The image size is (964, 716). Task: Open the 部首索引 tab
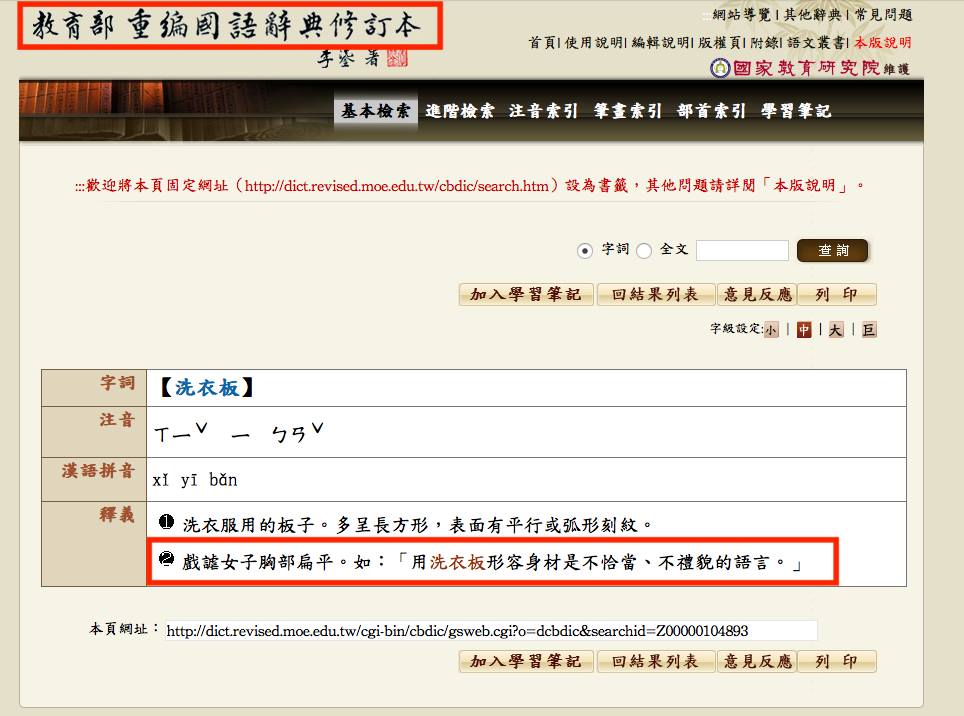click(x=711, y=111)
